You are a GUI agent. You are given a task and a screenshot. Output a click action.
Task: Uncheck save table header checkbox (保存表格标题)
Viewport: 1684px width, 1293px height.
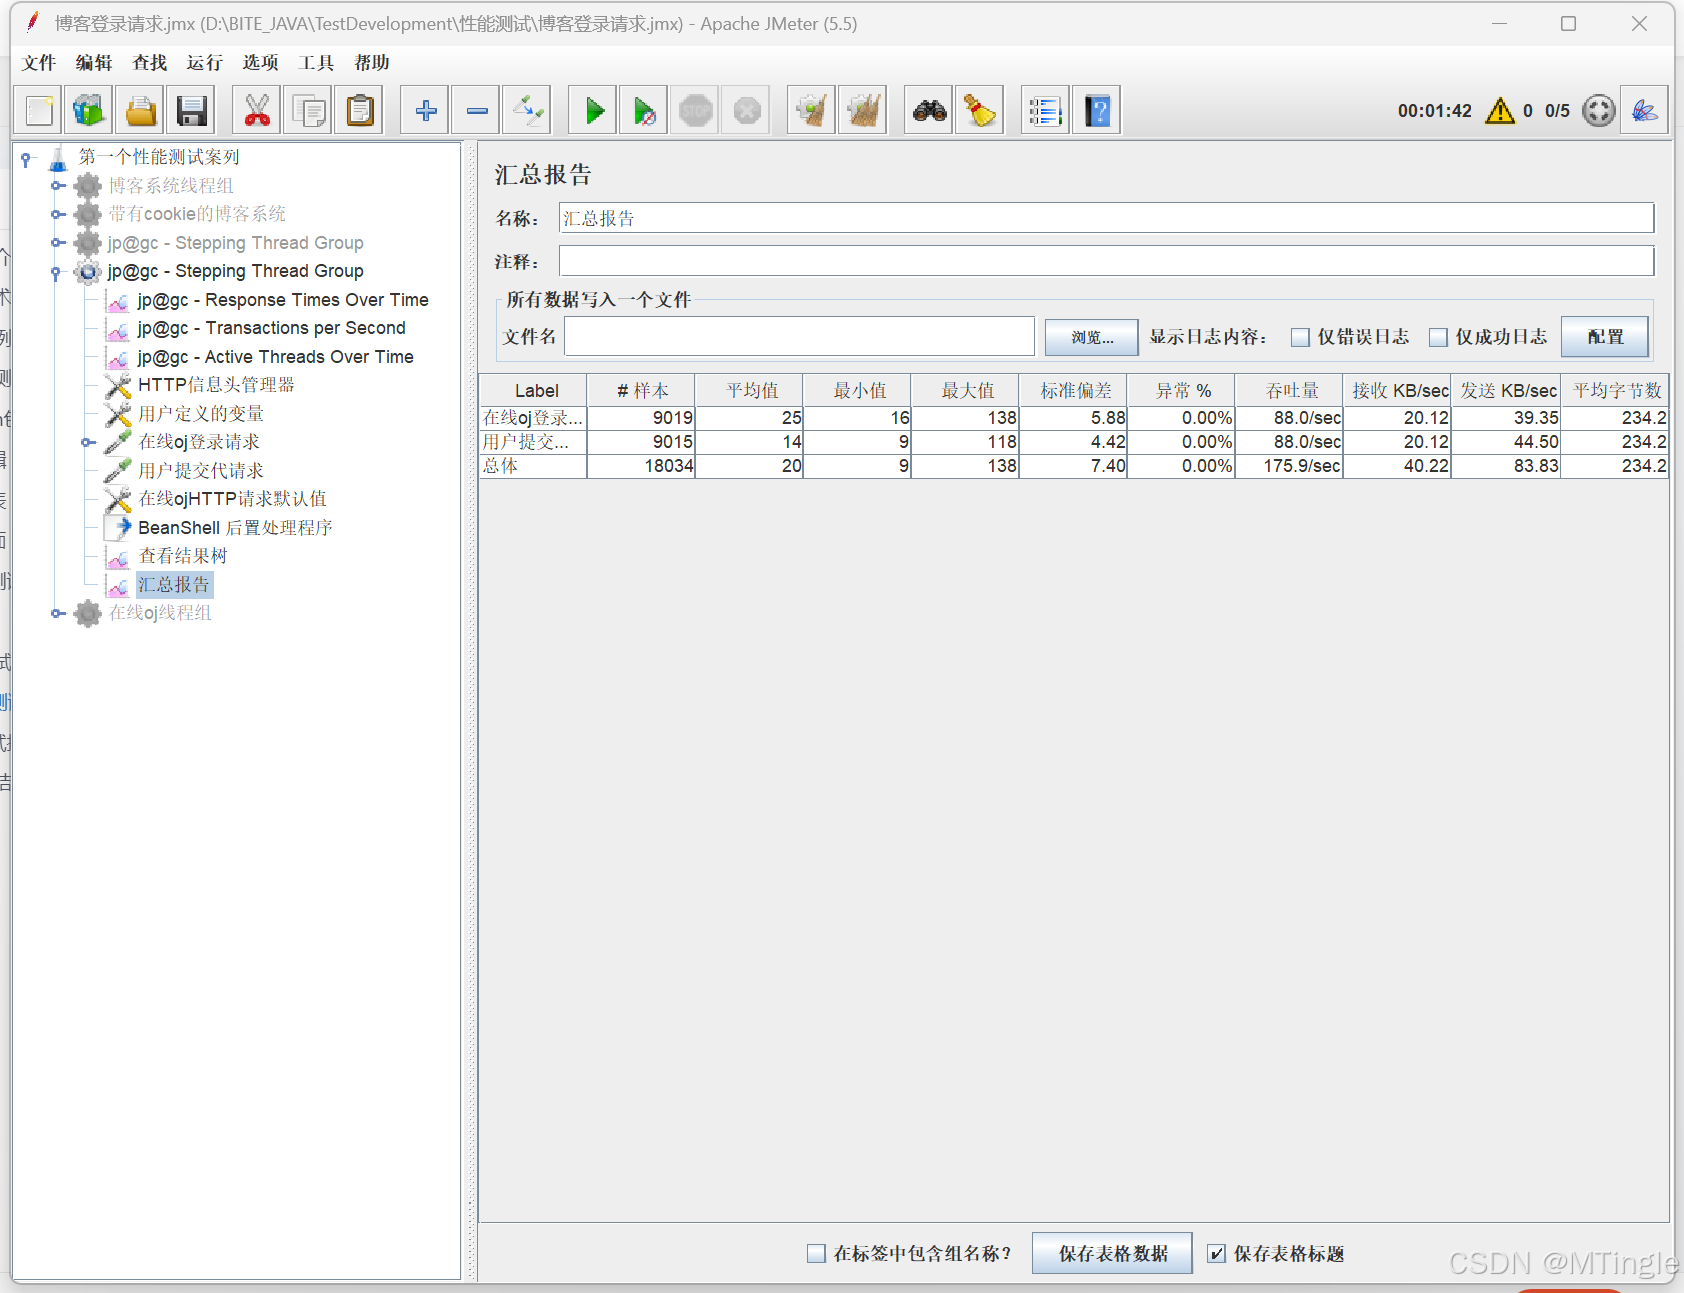pyautogui.click(x=1216, y=1253)
